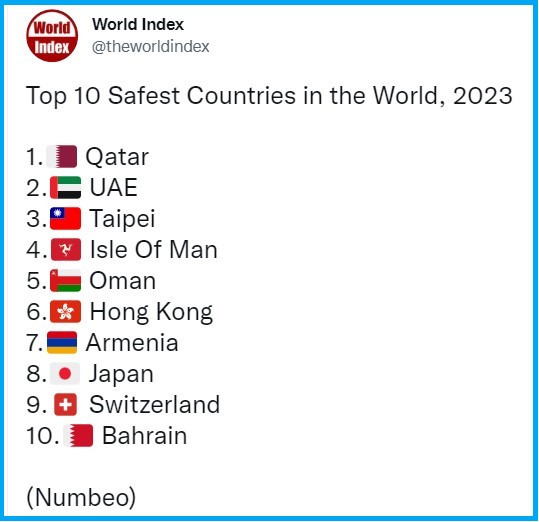Click the Hong Kong flag emoji
Viewport: 539px width, 522px height.
coord(66,312)
